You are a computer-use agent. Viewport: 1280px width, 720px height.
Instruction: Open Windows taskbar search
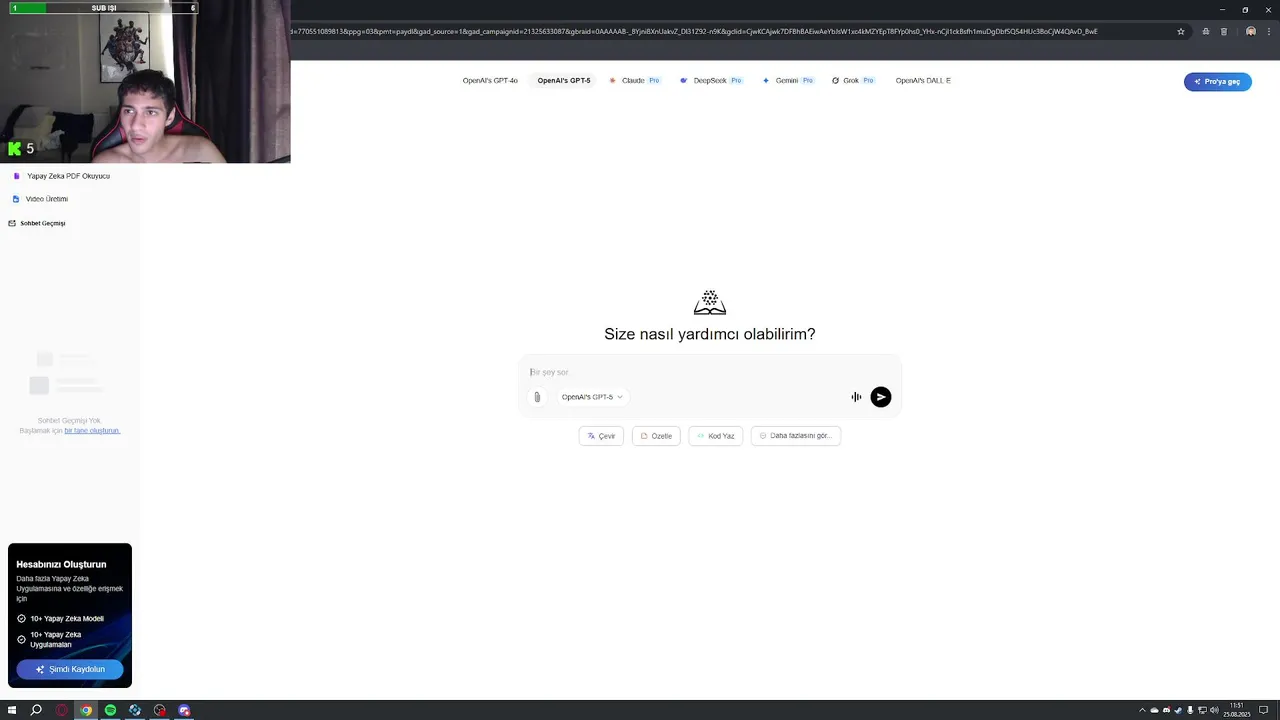coord(36,710)
